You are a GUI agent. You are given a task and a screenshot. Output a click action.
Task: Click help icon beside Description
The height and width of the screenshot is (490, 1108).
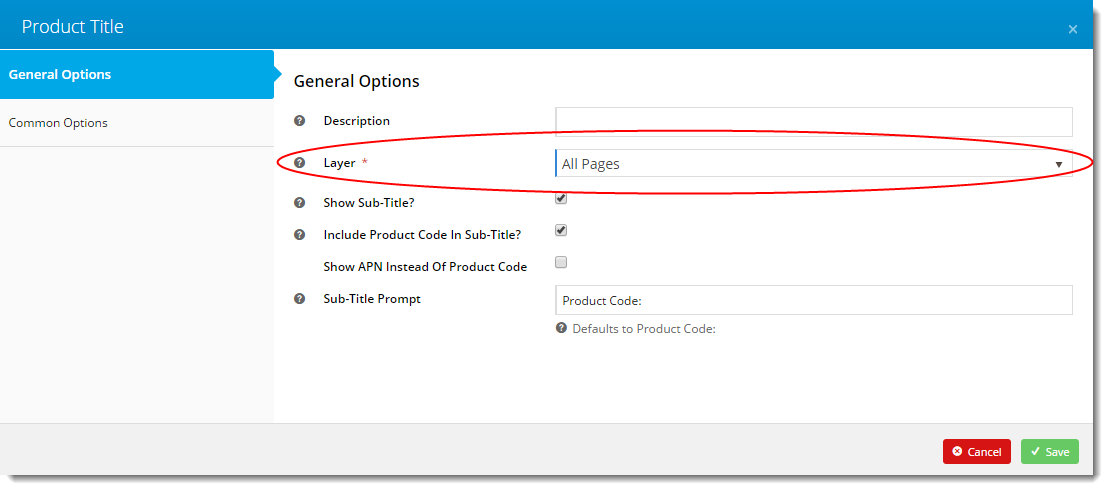[300, 121]
